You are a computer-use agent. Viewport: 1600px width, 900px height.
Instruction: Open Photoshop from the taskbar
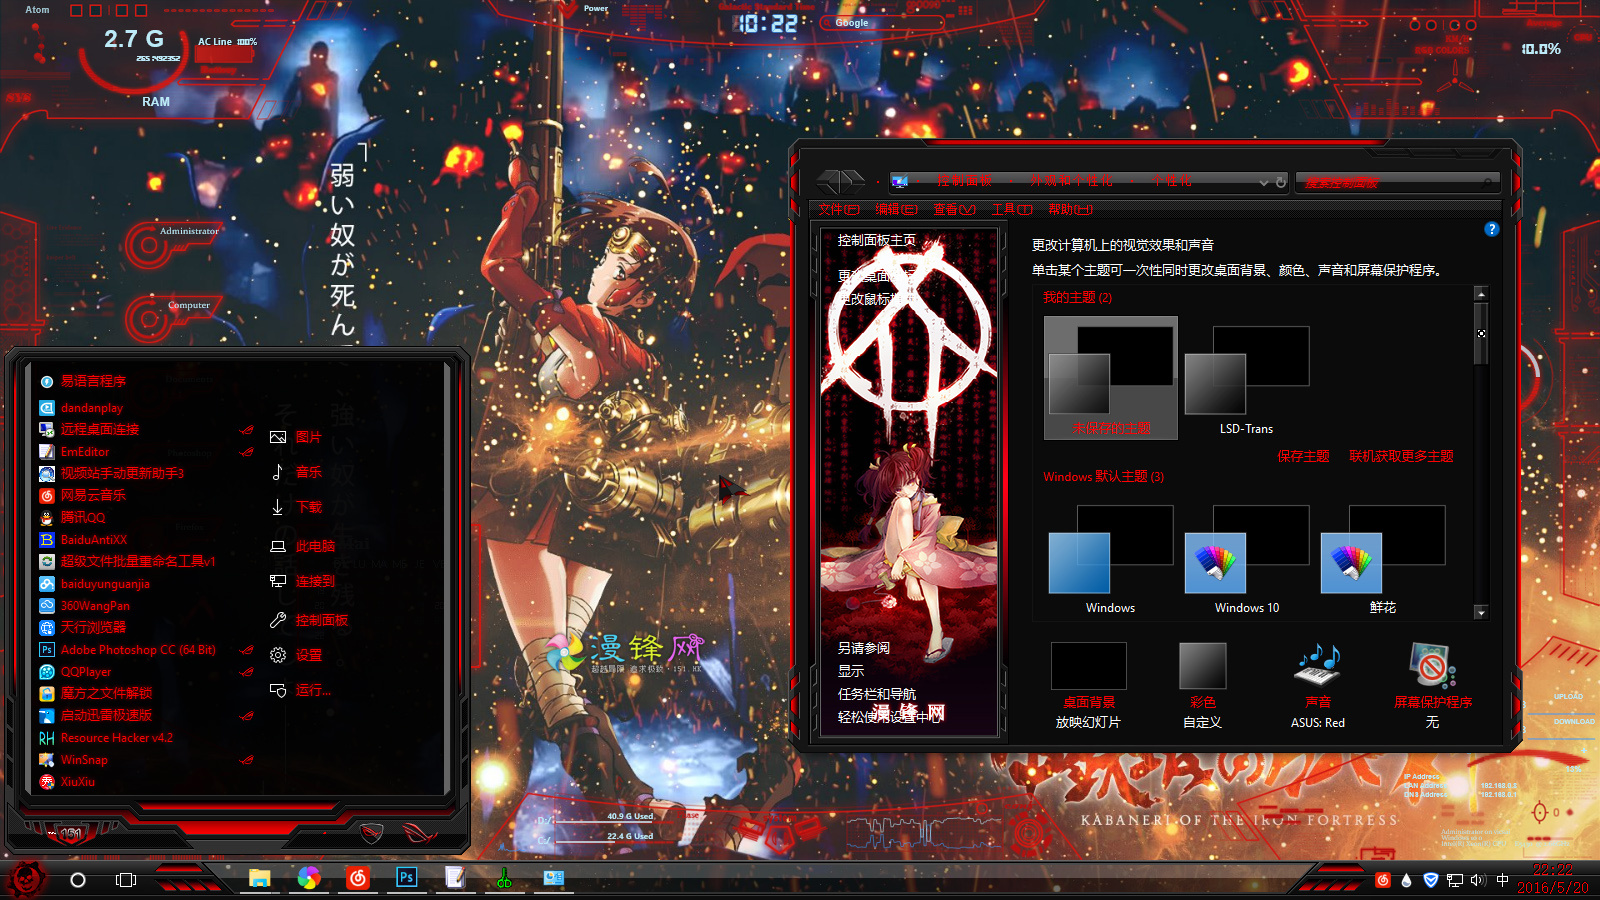click(406, 878)
